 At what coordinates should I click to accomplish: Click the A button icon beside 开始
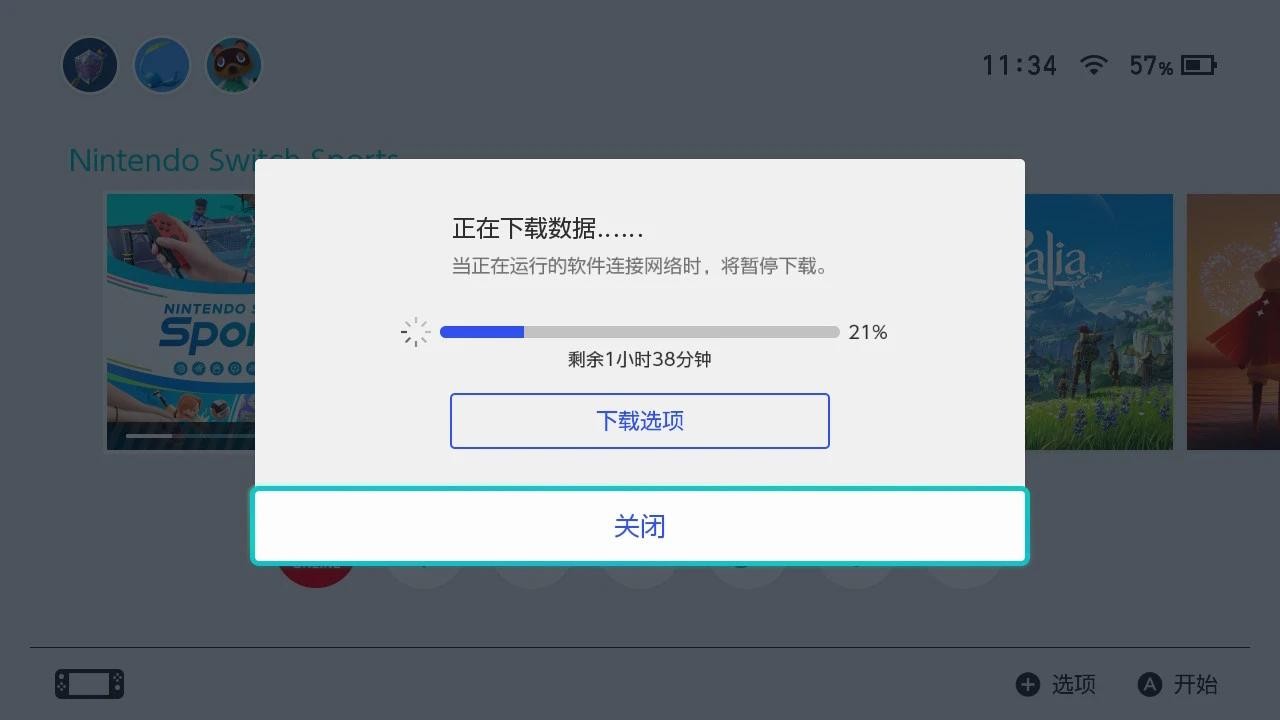[1150, 684]
